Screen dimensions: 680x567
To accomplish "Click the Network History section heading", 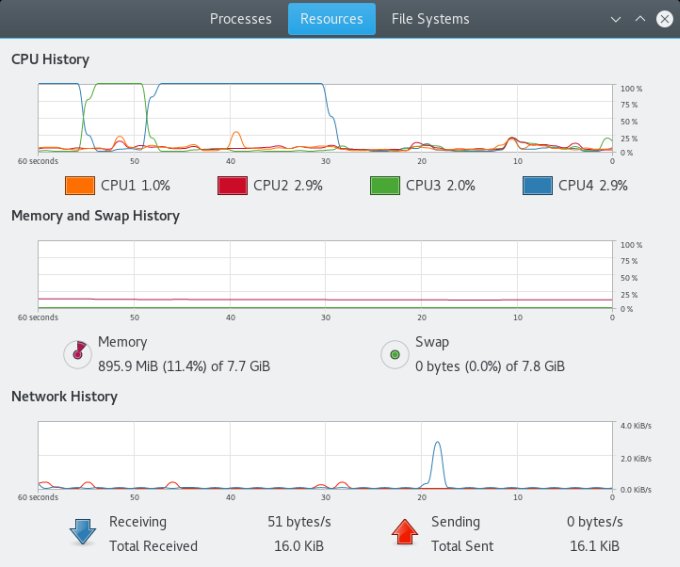I will tap(64, 396).
